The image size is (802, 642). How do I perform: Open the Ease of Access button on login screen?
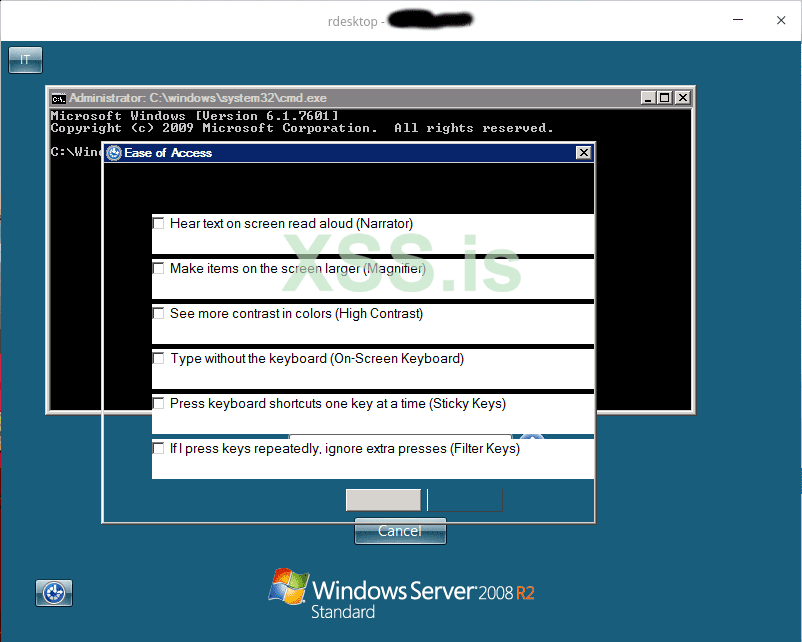54,593
